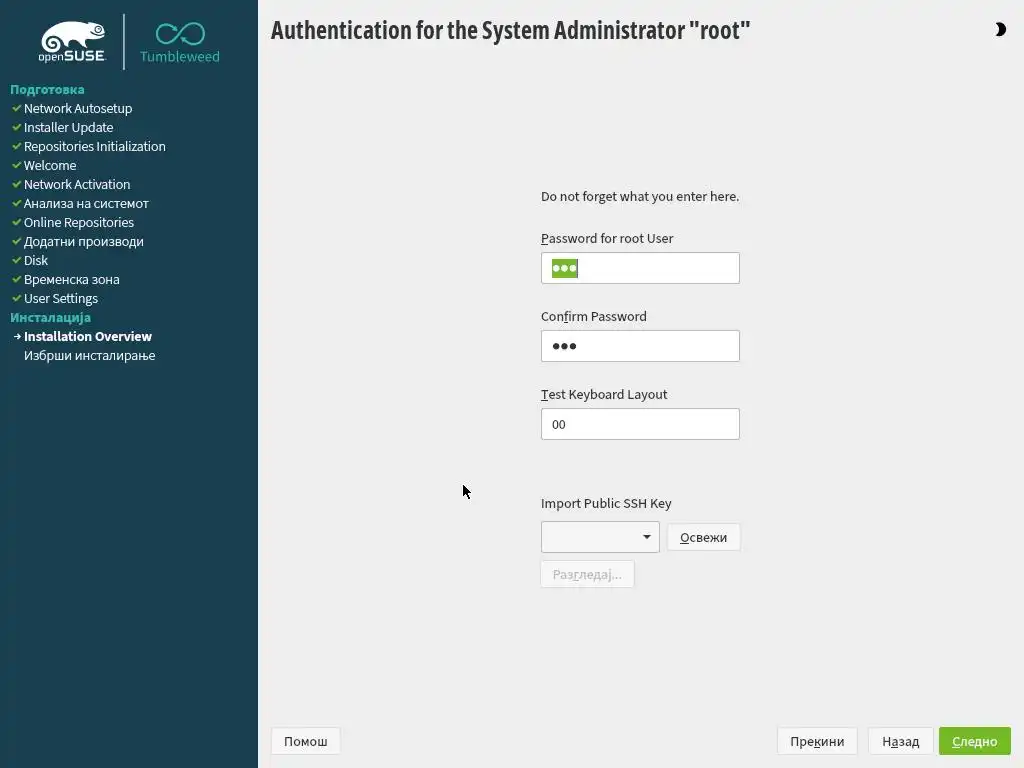Viewport: 1024px width, 768px height.
Task: Click the checkmark next to Disk
Action: point(16,260)
